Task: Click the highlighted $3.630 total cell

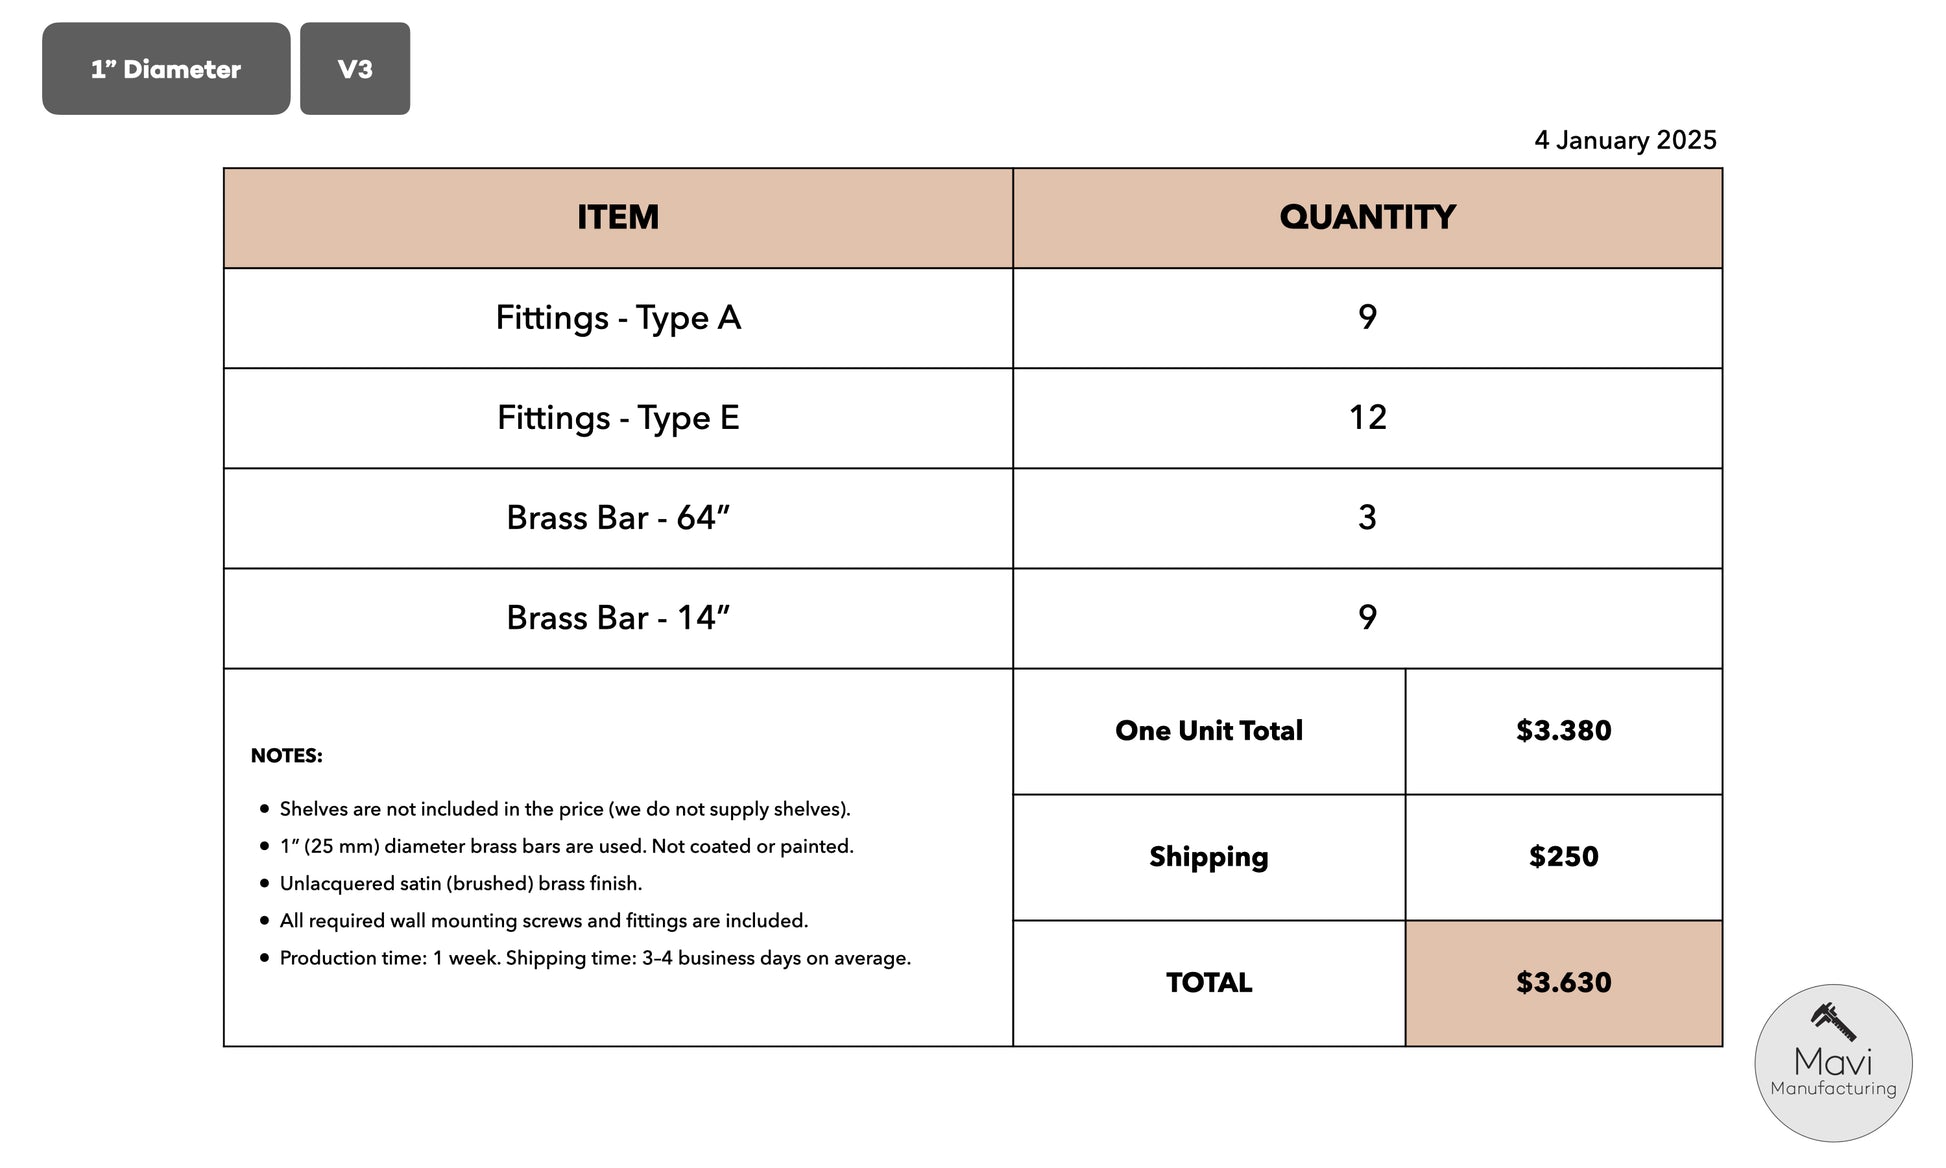Action: click(x=1563, y=983)
